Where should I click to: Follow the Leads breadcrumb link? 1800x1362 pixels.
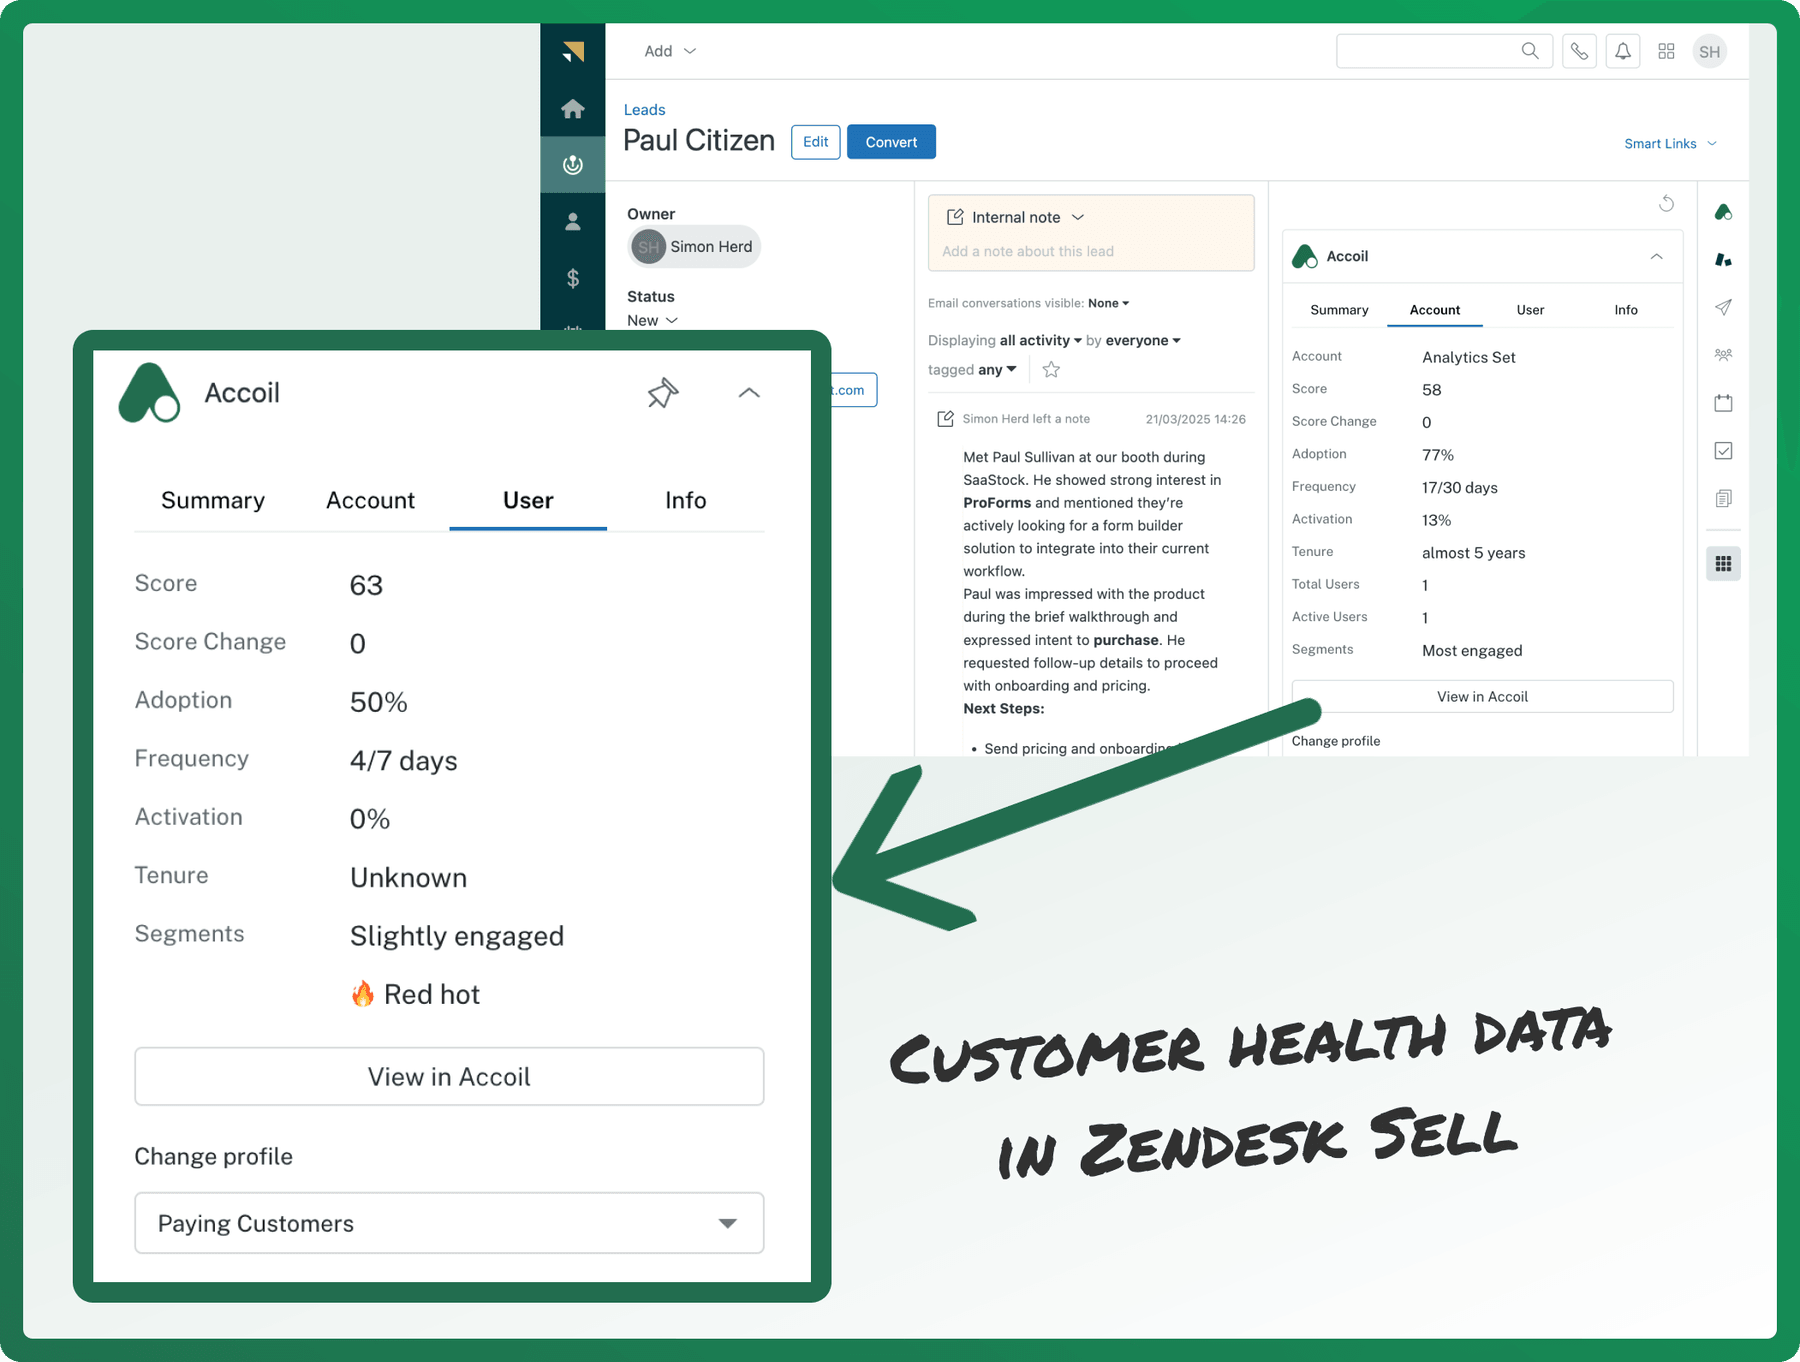click(x=644, y=110)
